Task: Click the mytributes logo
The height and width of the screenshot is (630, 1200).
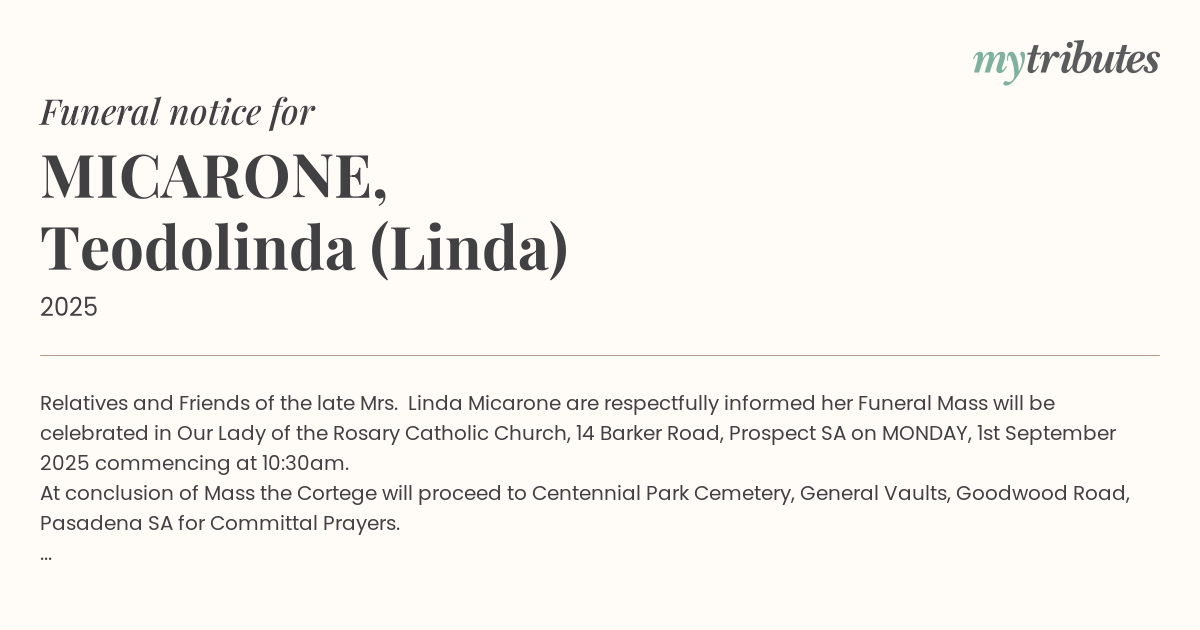Action: 1065,60
